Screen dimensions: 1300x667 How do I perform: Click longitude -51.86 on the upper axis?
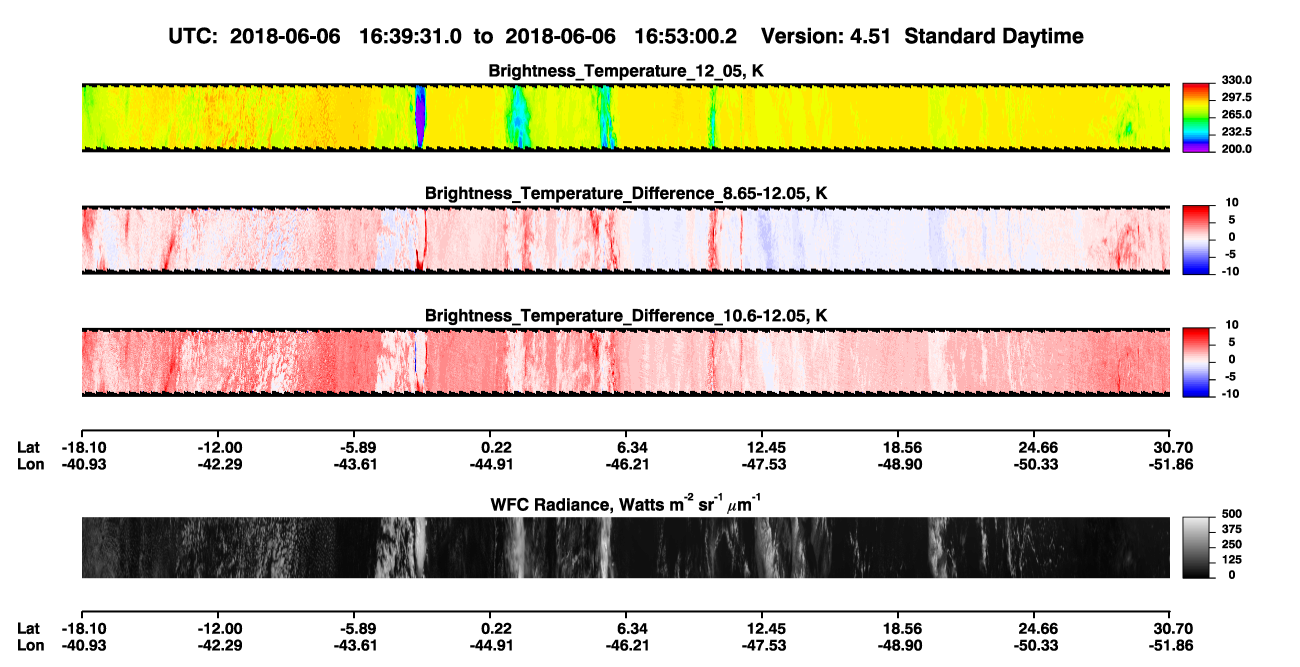coord(1170,464)
